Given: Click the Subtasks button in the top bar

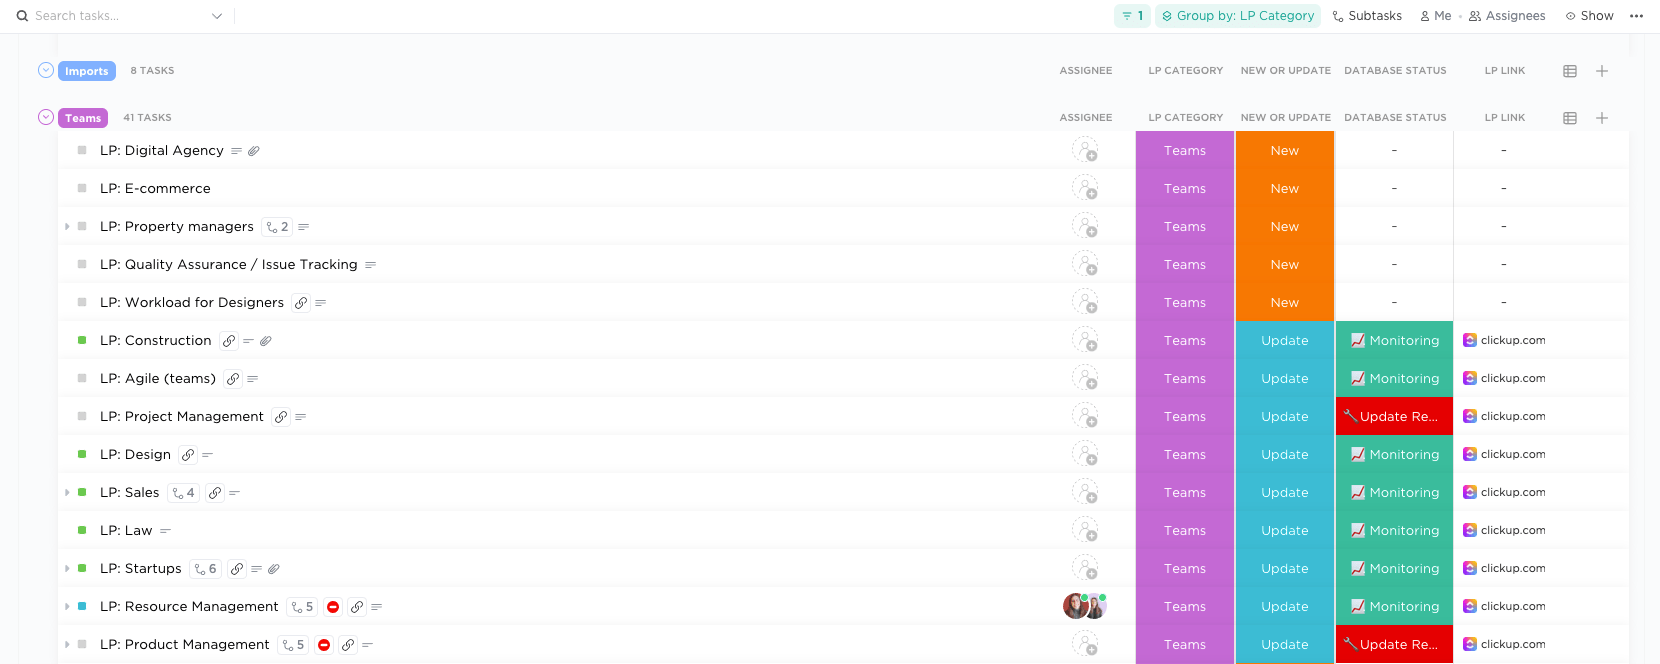Looking at the screenshot, I should pyautogui.click(x=1367, y=16).
